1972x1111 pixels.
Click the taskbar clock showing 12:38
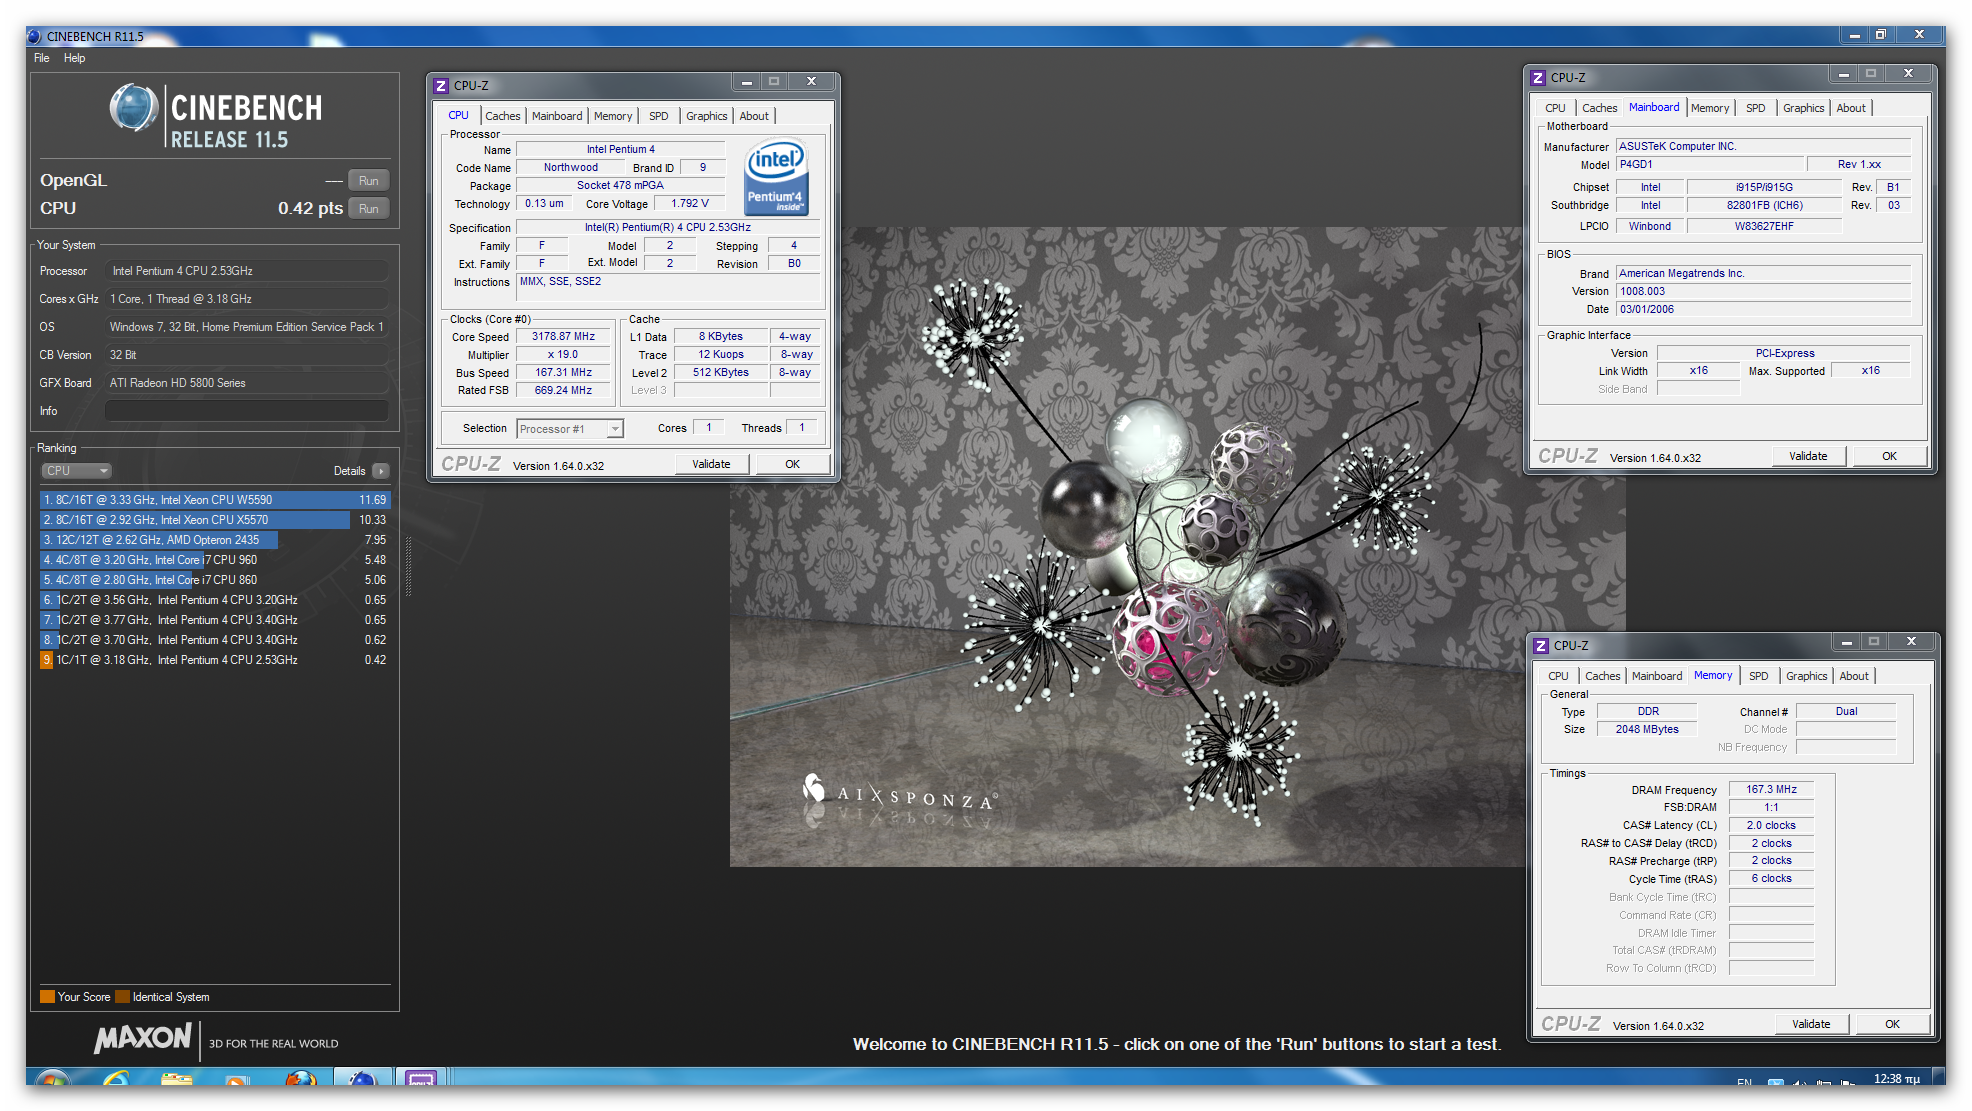click(x=1896, y=1079)
